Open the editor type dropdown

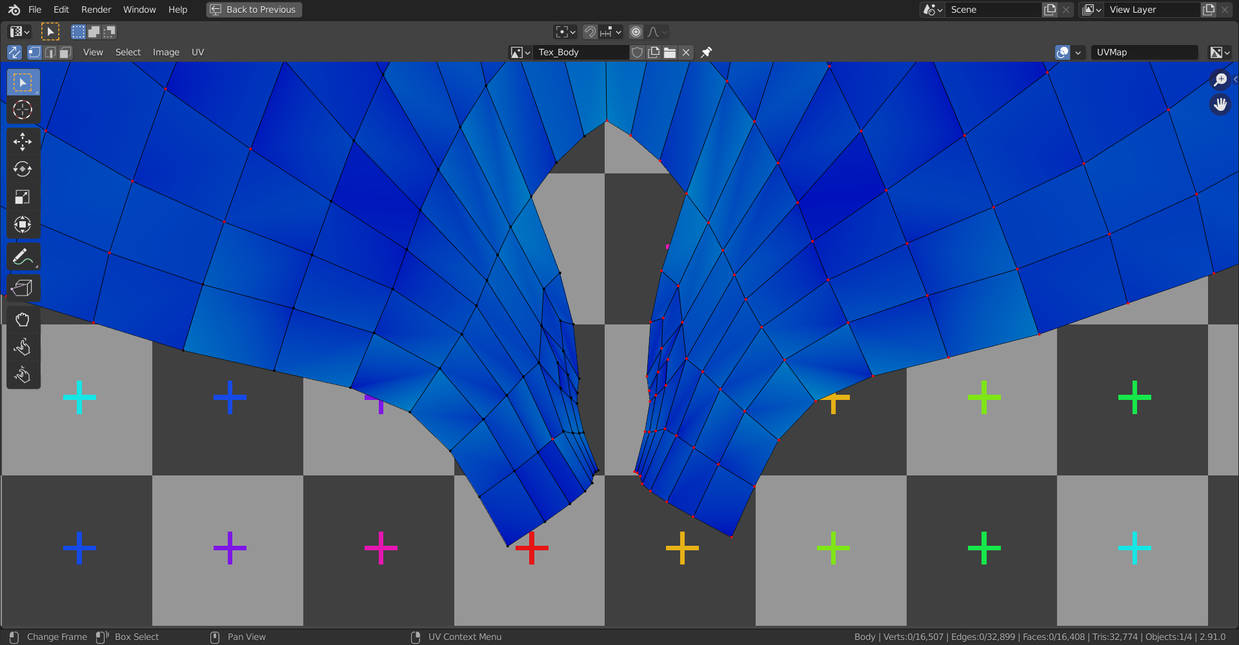[x=20, y=32]
